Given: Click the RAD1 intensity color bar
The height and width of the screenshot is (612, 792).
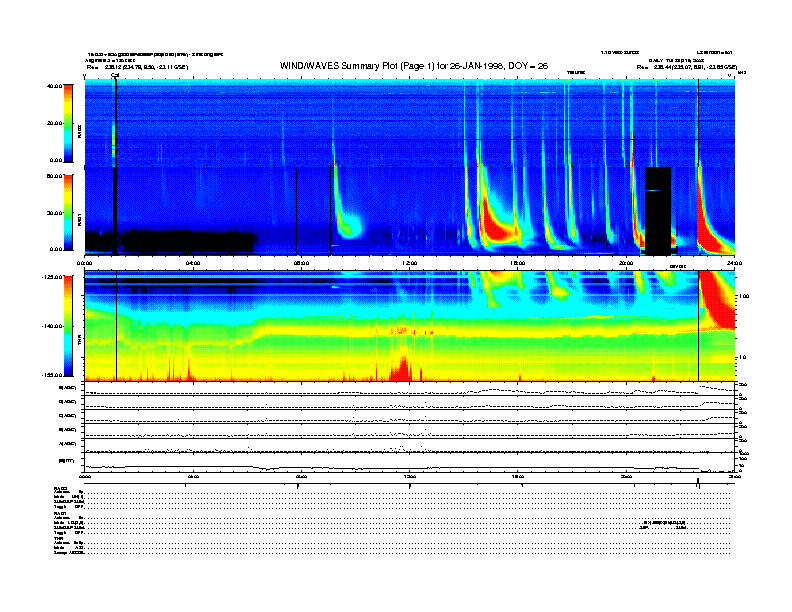Looking at the screenshot, I should [68, 213].
